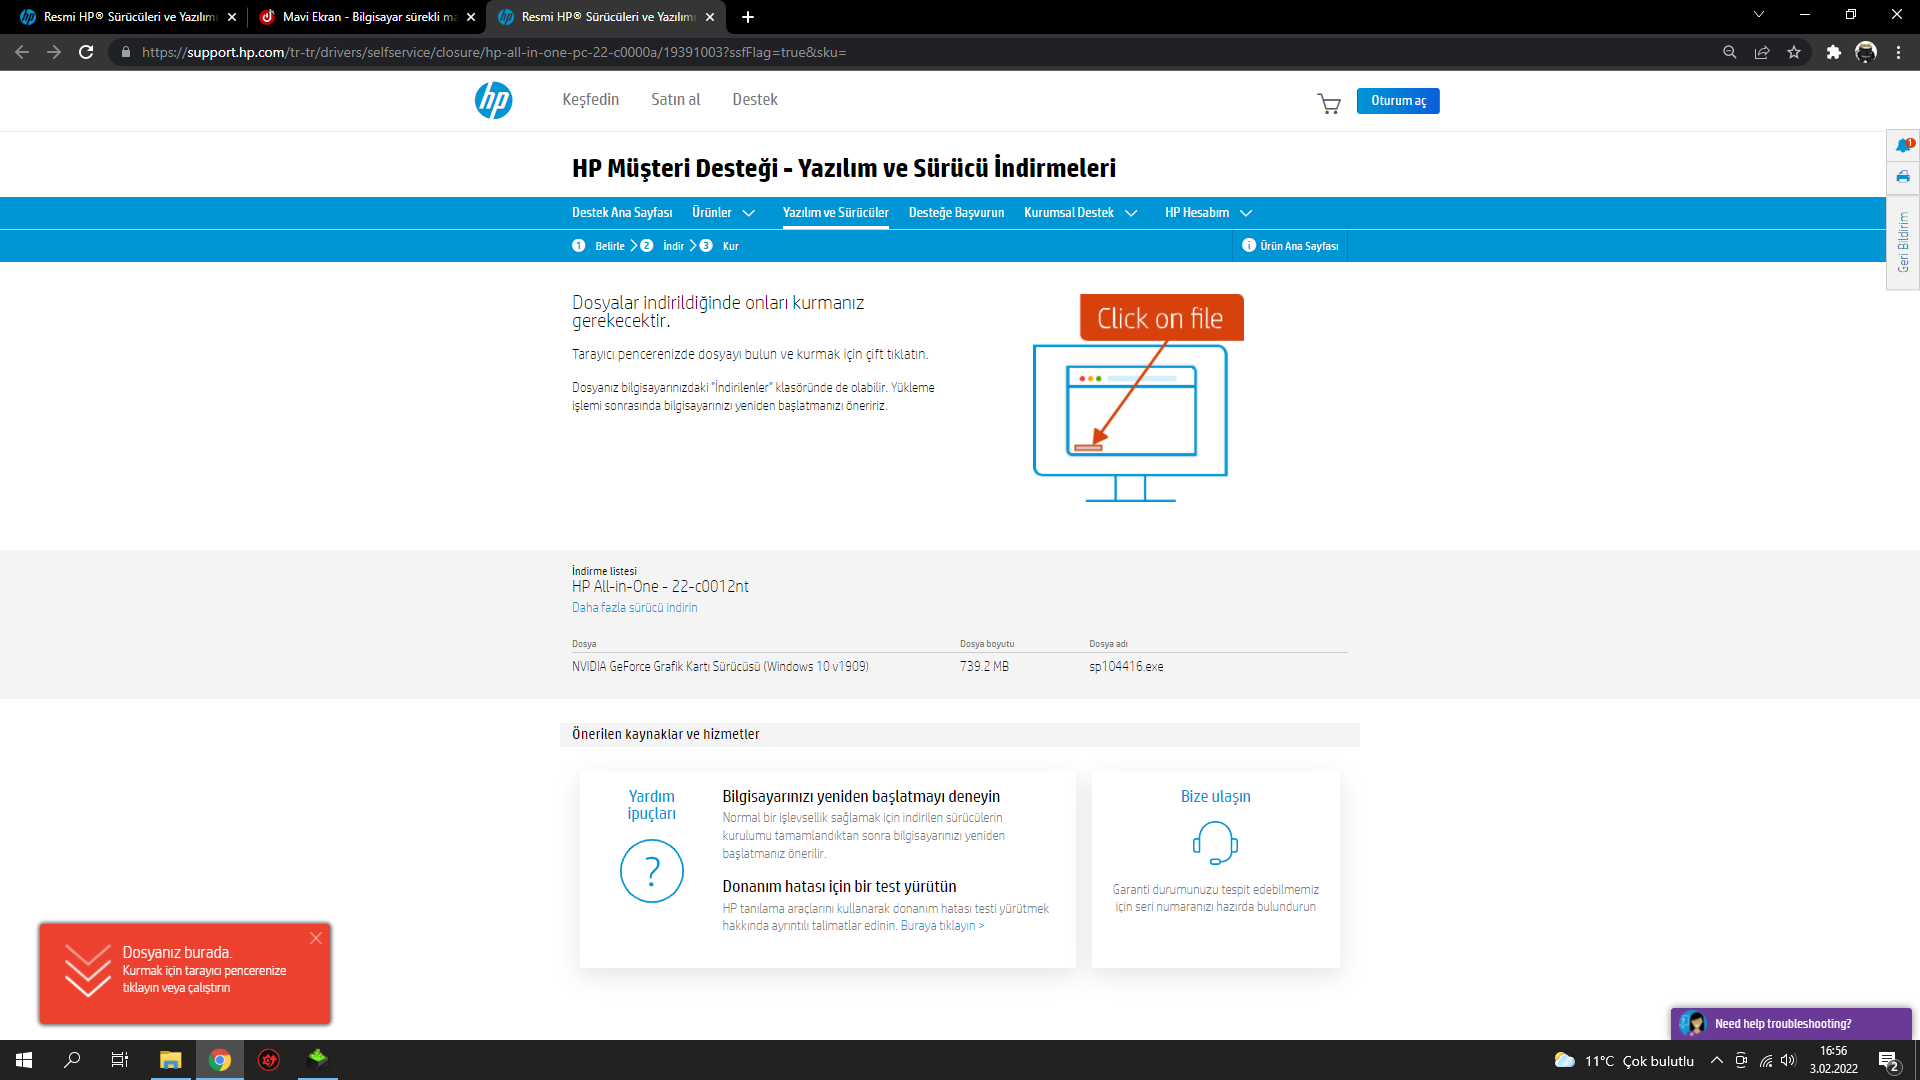
Task: Reload the page with refresh icon
Action: 86,52
